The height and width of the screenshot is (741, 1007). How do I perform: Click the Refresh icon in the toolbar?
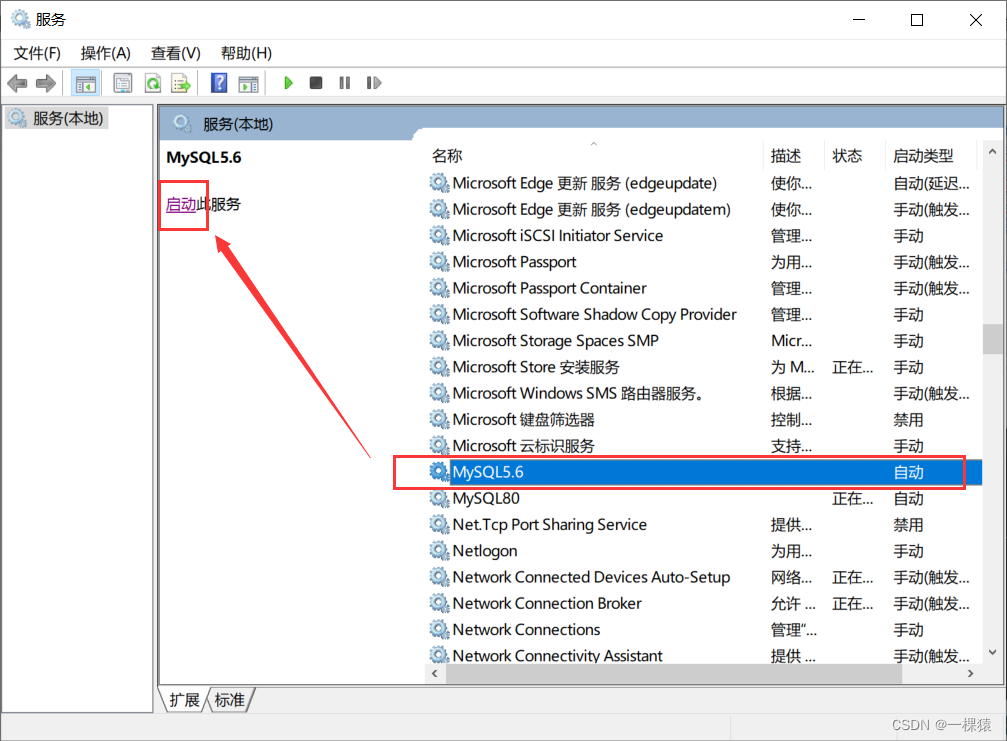click(152, 83)
